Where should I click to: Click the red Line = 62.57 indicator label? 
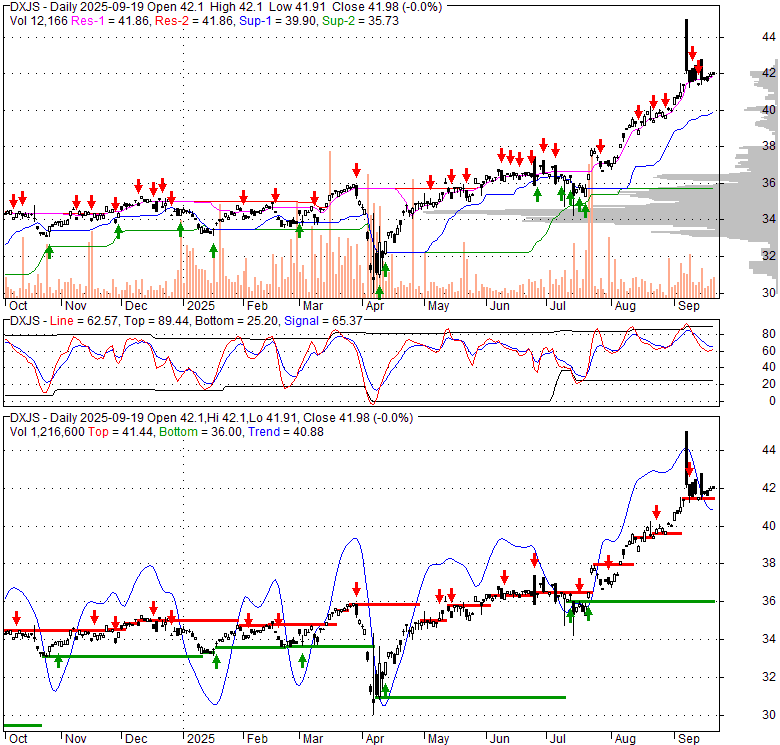click(x=84, y=321)
